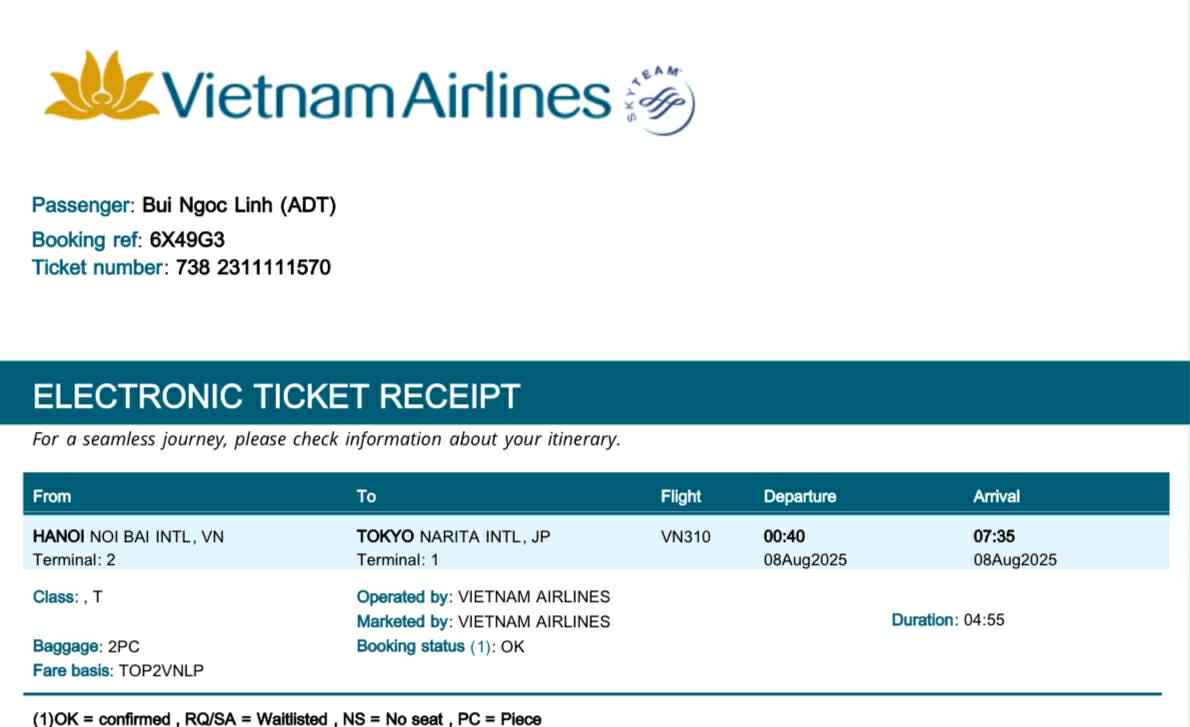Click the Duration 04:55 value
This screenshot has height=727, width=1190.
point(983,620)
